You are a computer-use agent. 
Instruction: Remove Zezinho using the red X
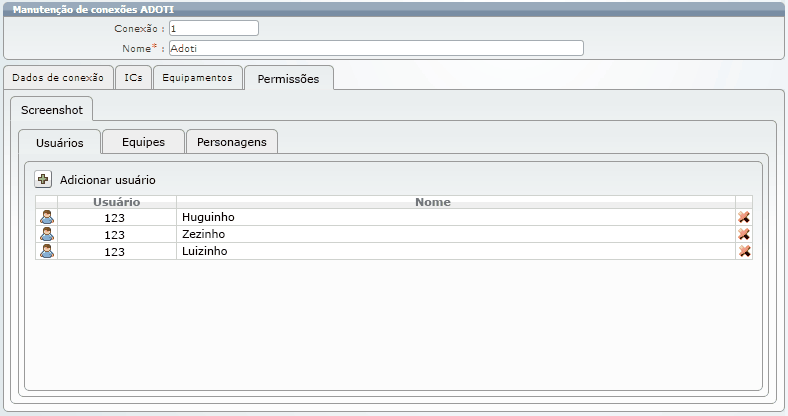pos(744,234)
